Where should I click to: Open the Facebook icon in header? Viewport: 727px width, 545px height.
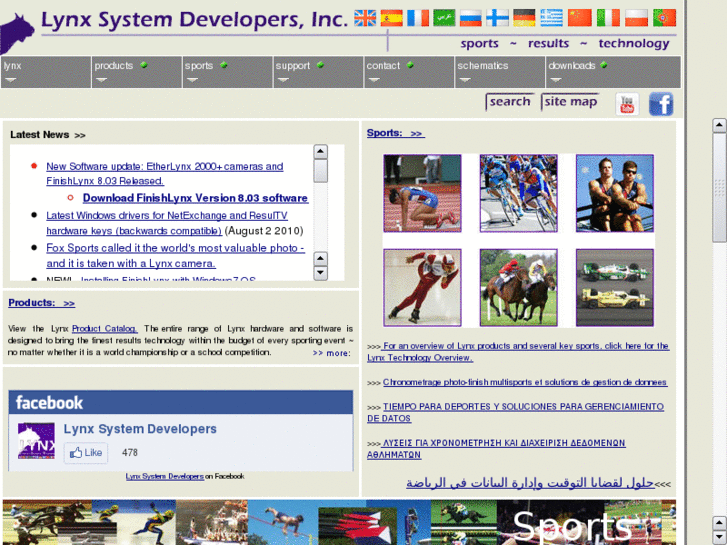661,104
